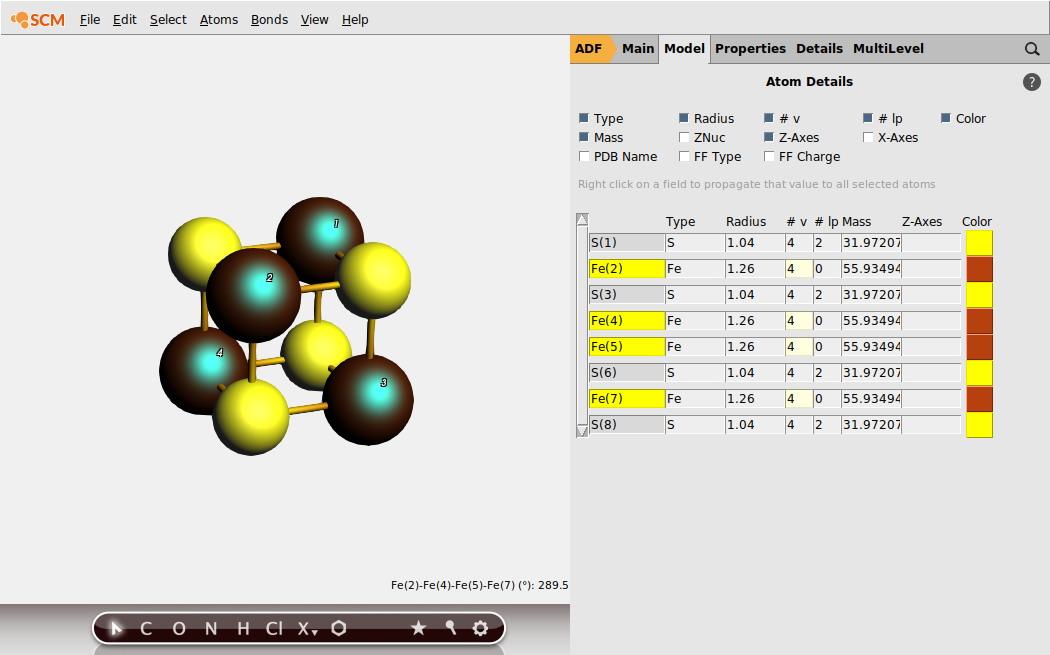
Task: Disable the Radius checkbox
Action: click(681, 118)
